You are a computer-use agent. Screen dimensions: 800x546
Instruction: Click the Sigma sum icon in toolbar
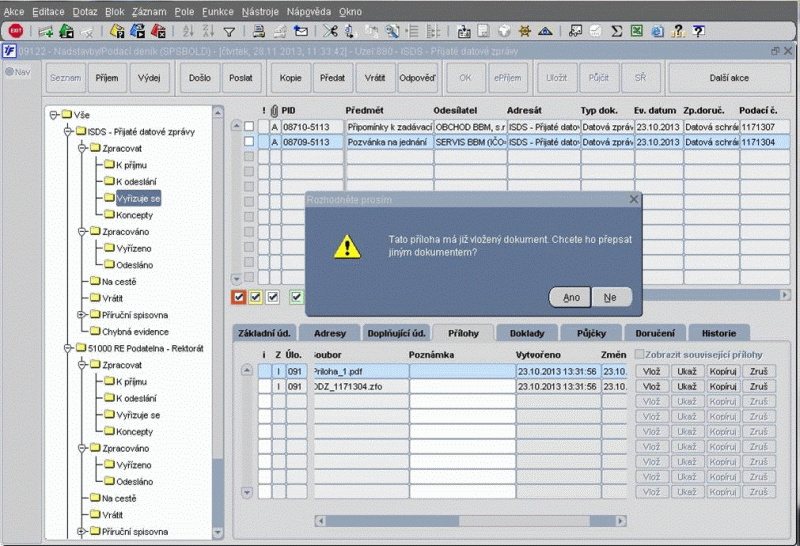point(617,31)
